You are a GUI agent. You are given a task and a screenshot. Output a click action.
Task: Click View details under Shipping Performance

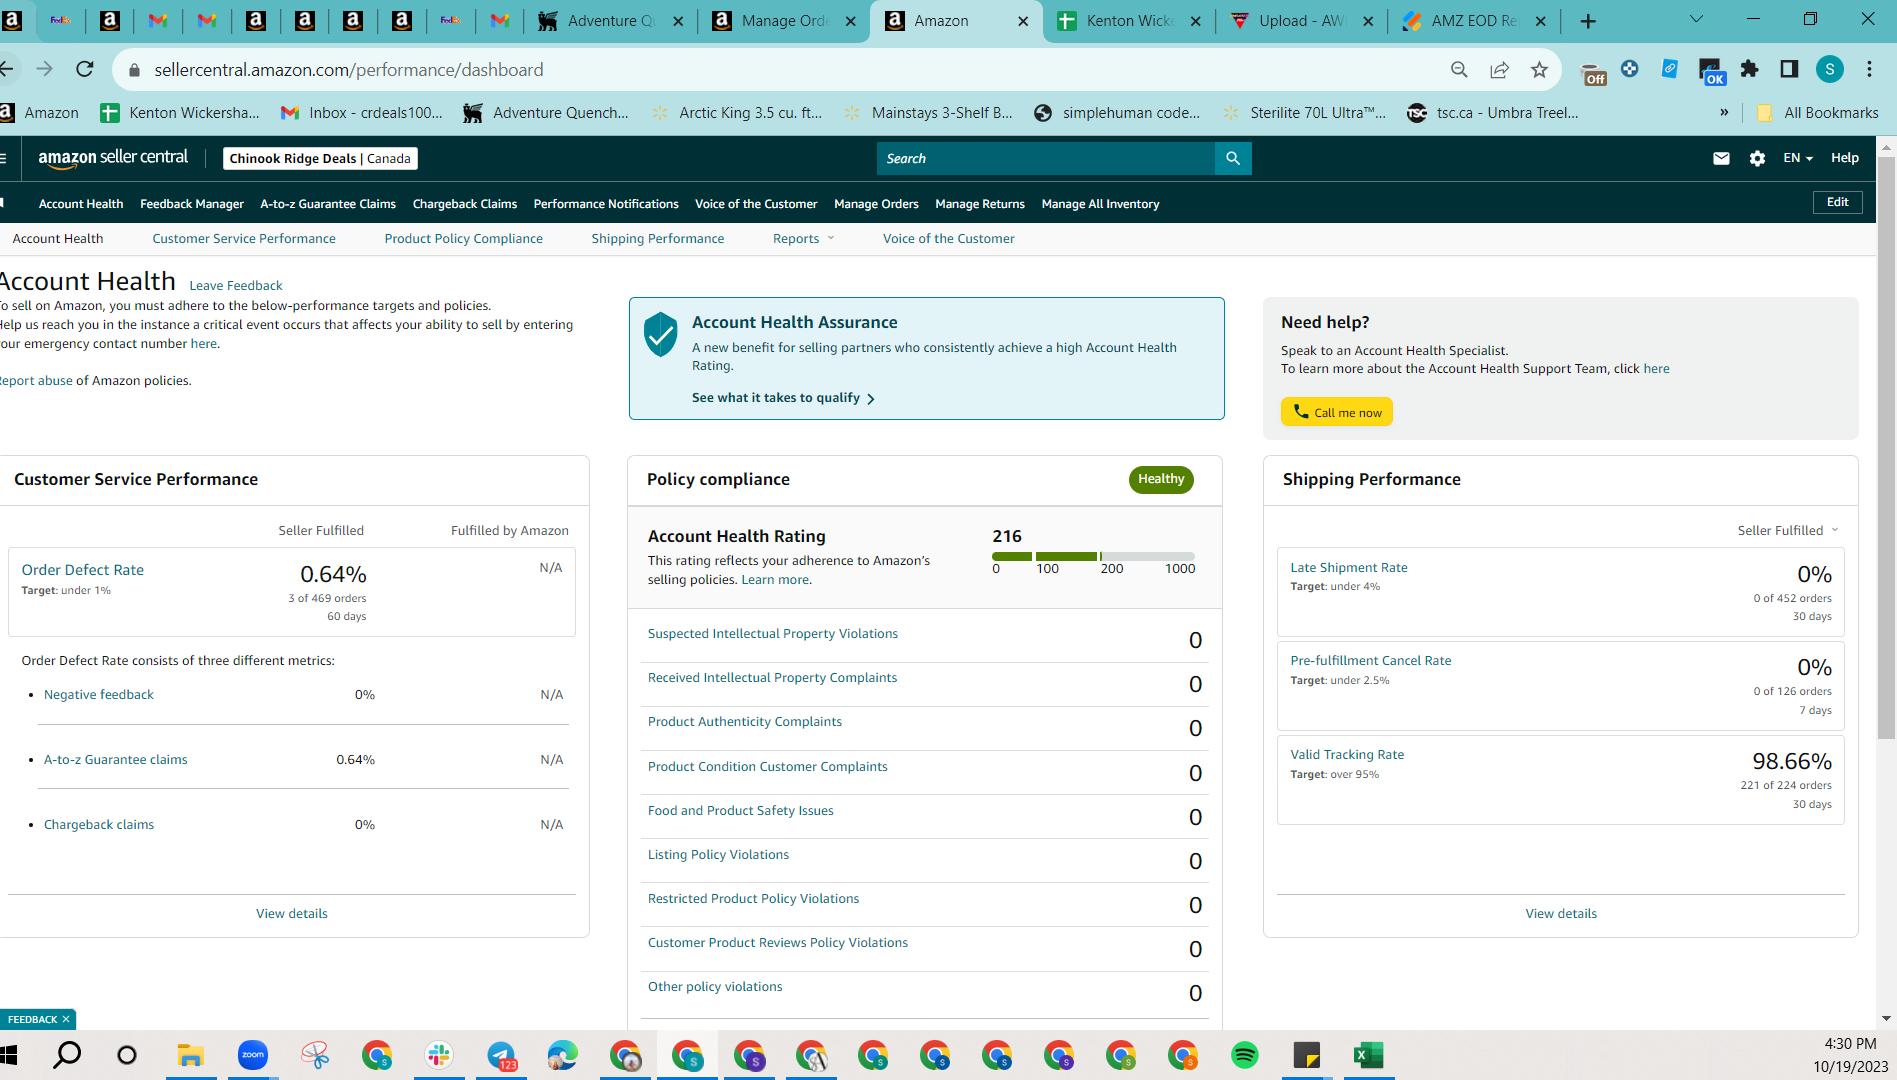1561,914
